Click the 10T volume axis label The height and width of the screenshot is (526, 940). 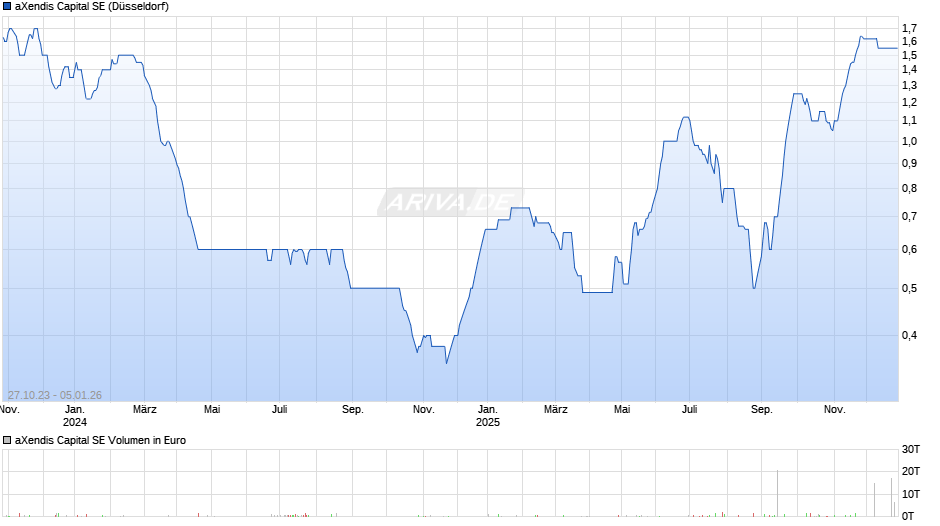pos(911,494)
